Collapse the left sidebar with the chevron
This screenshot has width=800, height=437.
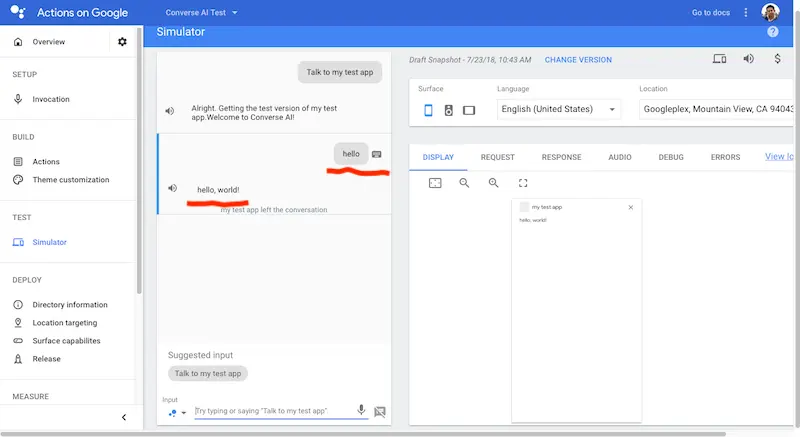click(124, 417)
